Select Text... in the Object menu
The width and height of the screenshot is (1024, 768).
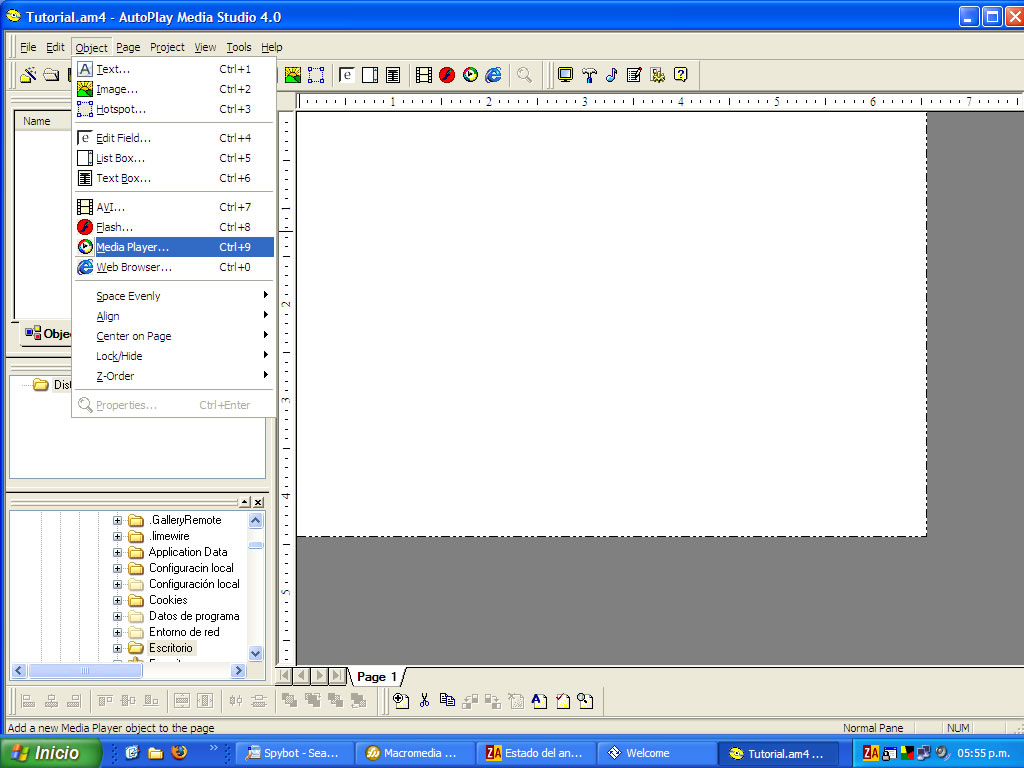click(x=173, y=69)
